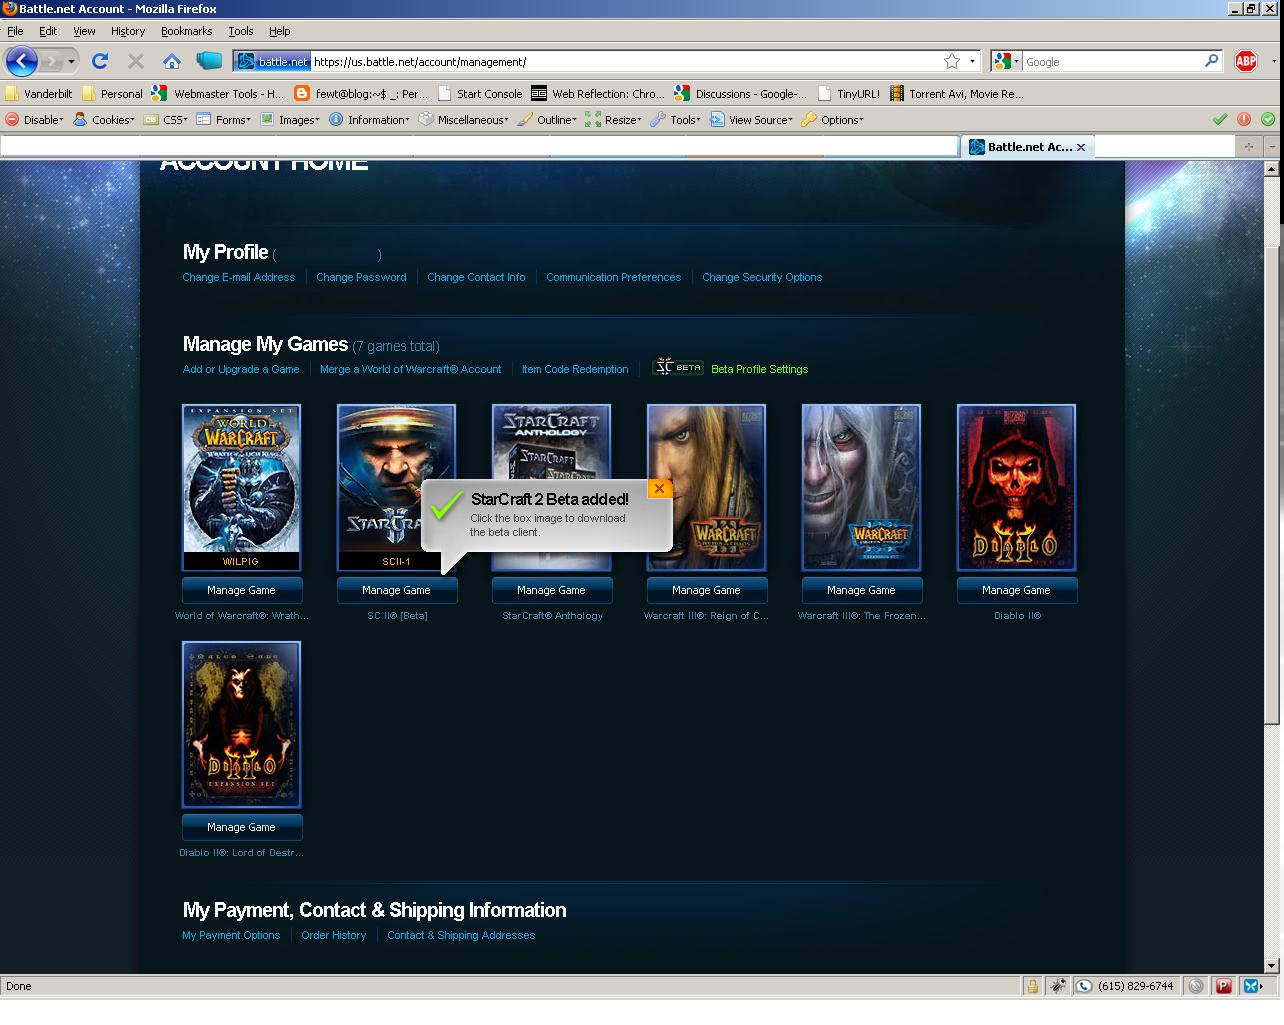Viewport: 1284px width, 1025px height.
Task: Click the Adblock Plus ABP icon
Action: point(1246,61)
